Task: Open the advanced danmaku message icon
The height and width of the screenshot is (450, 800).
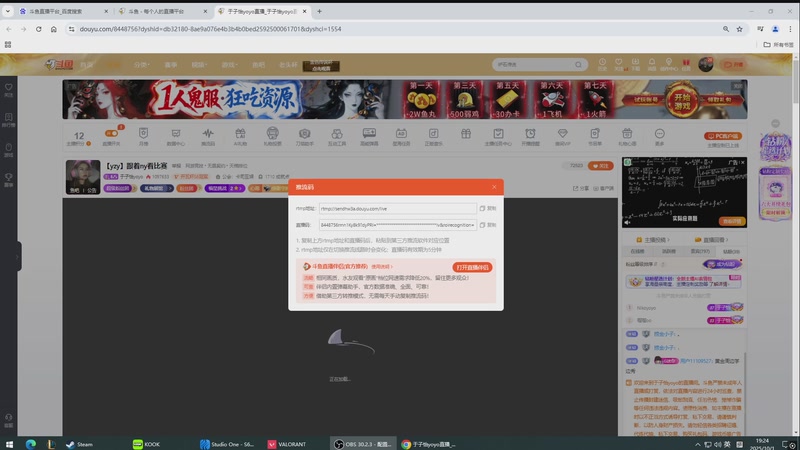Action: (x=369, y=133)
